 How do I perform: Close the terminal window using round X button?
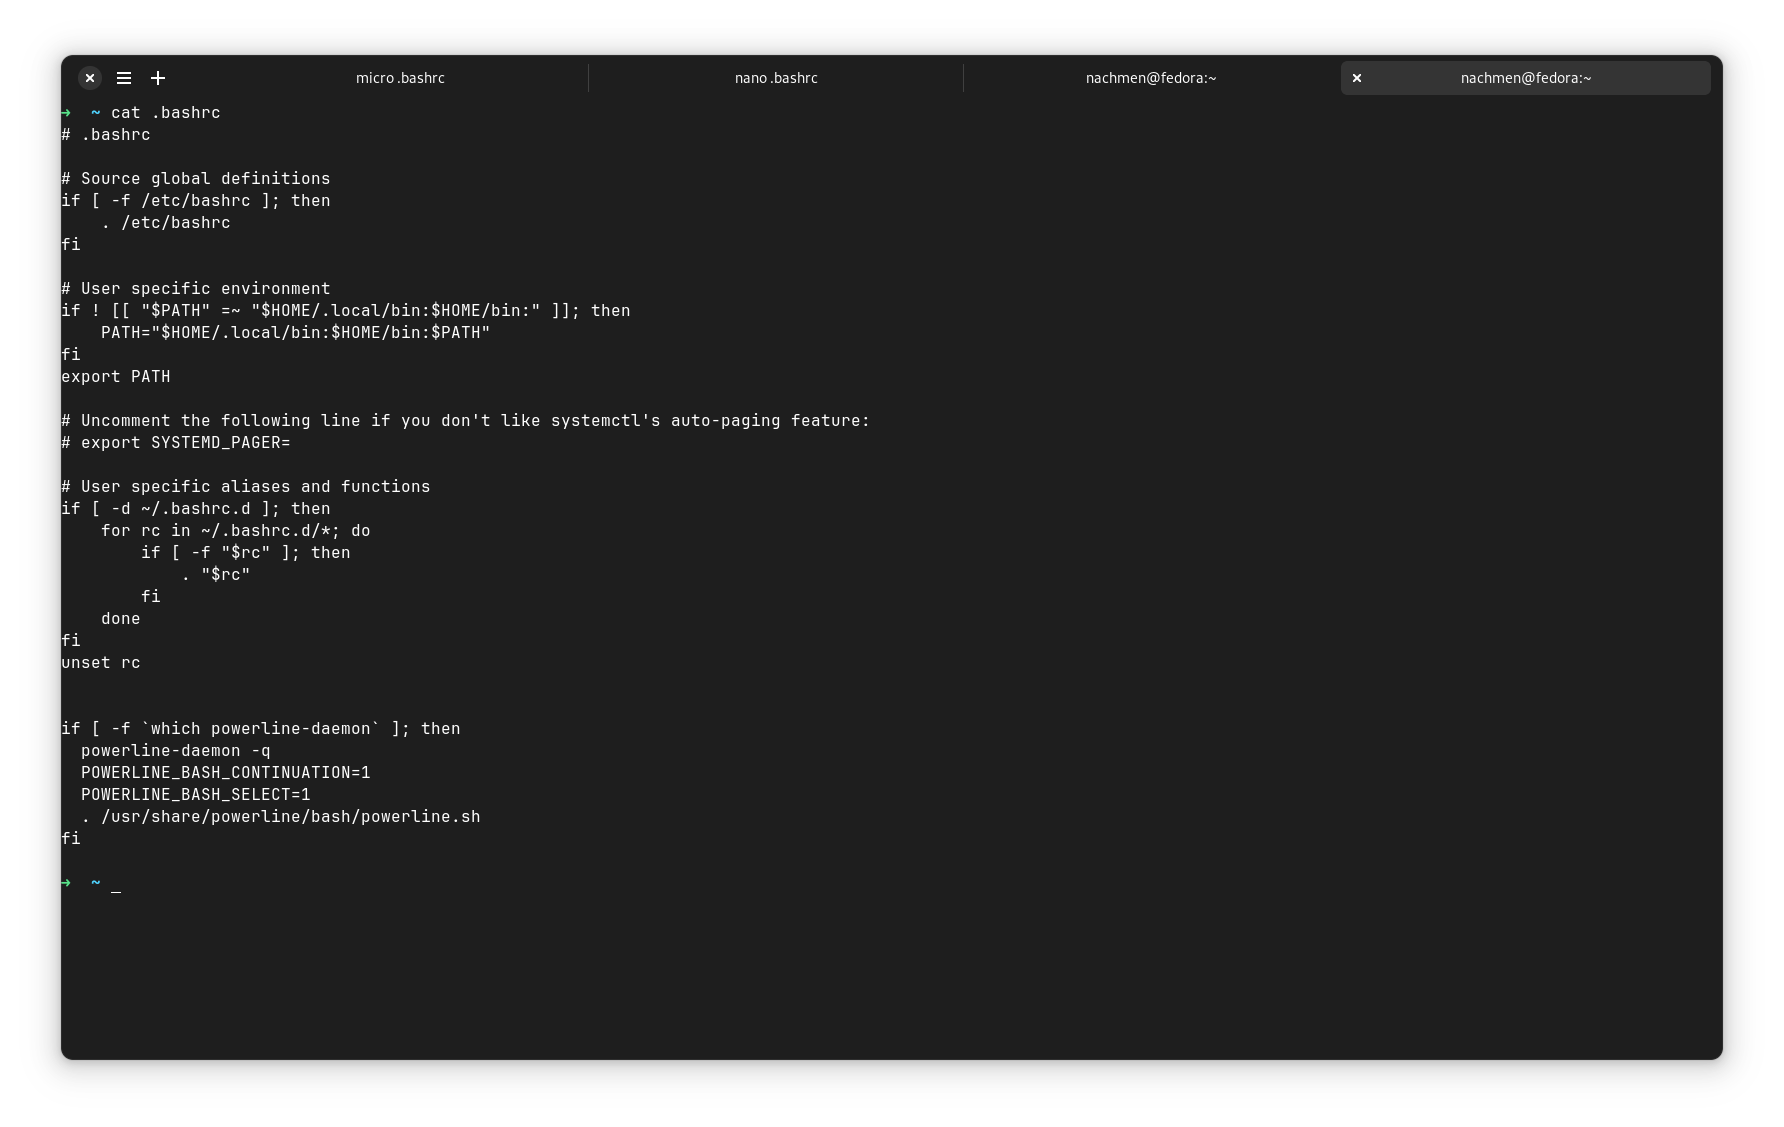[x=90, y=78]
